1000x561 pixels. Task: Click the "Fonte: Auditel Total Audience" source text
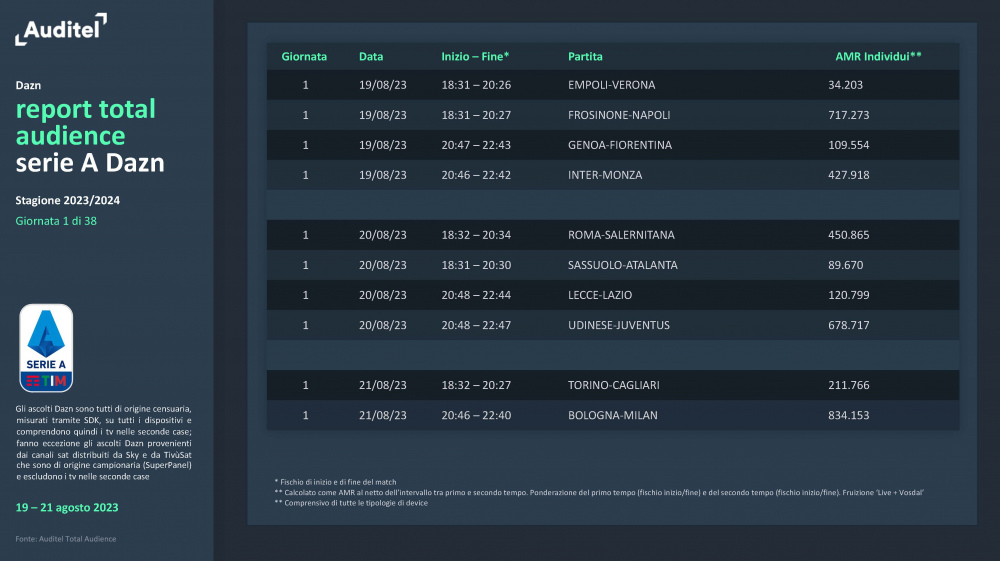(x=66, y=539)
